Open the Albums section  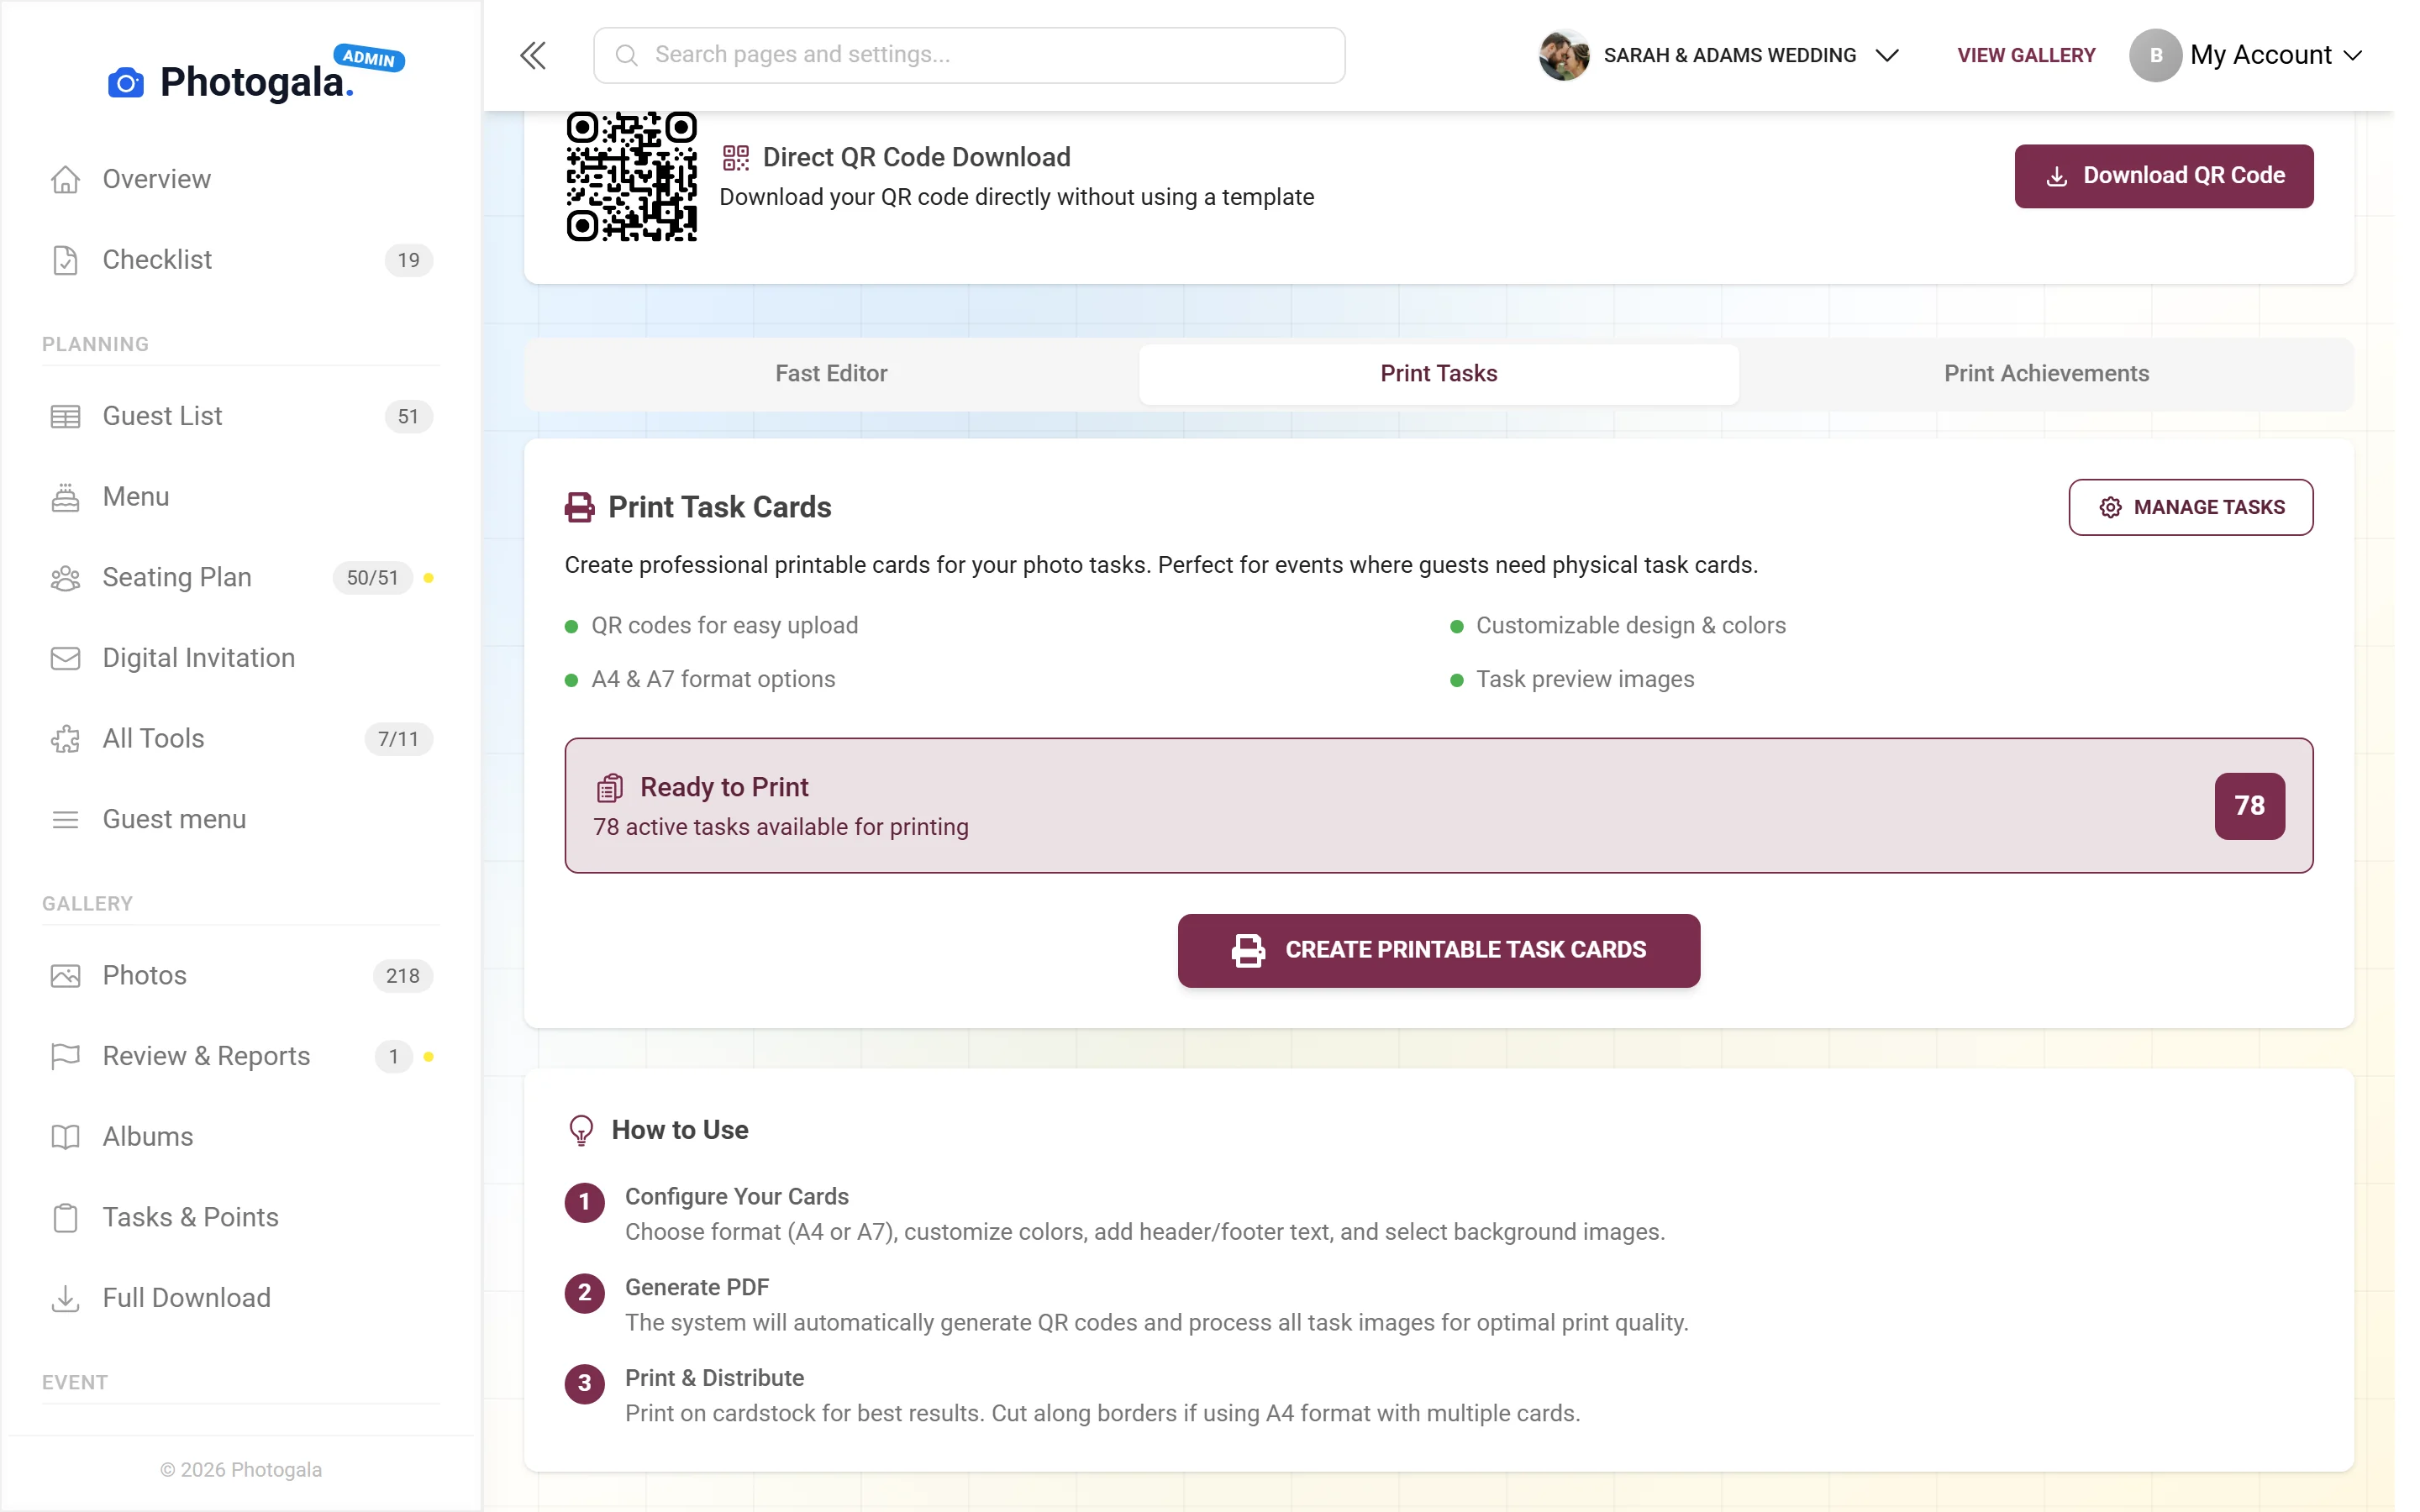(x=241, y=1137)
